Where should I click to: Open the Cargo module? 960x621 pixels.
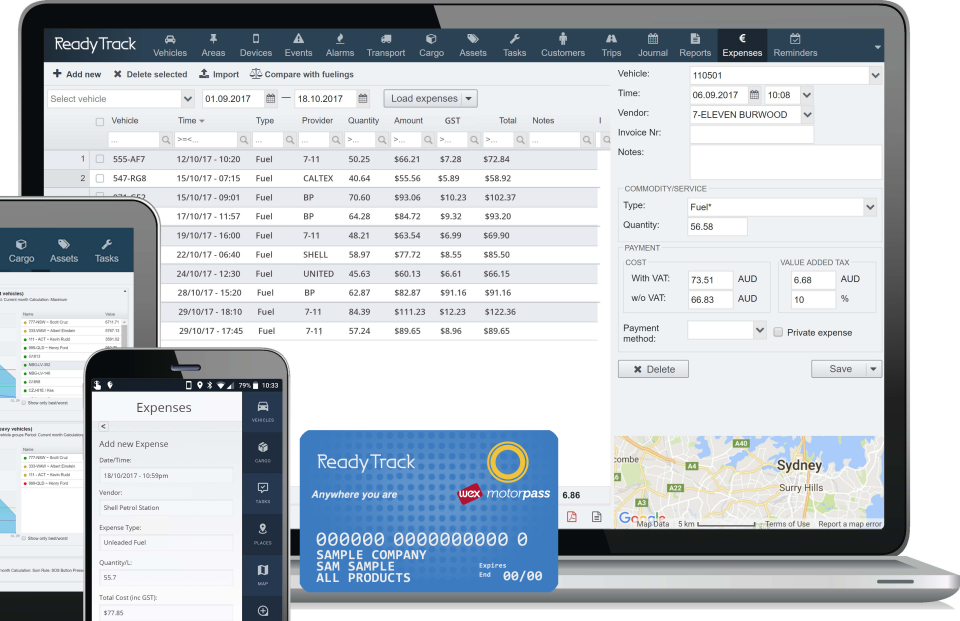(x=431, y=45)
